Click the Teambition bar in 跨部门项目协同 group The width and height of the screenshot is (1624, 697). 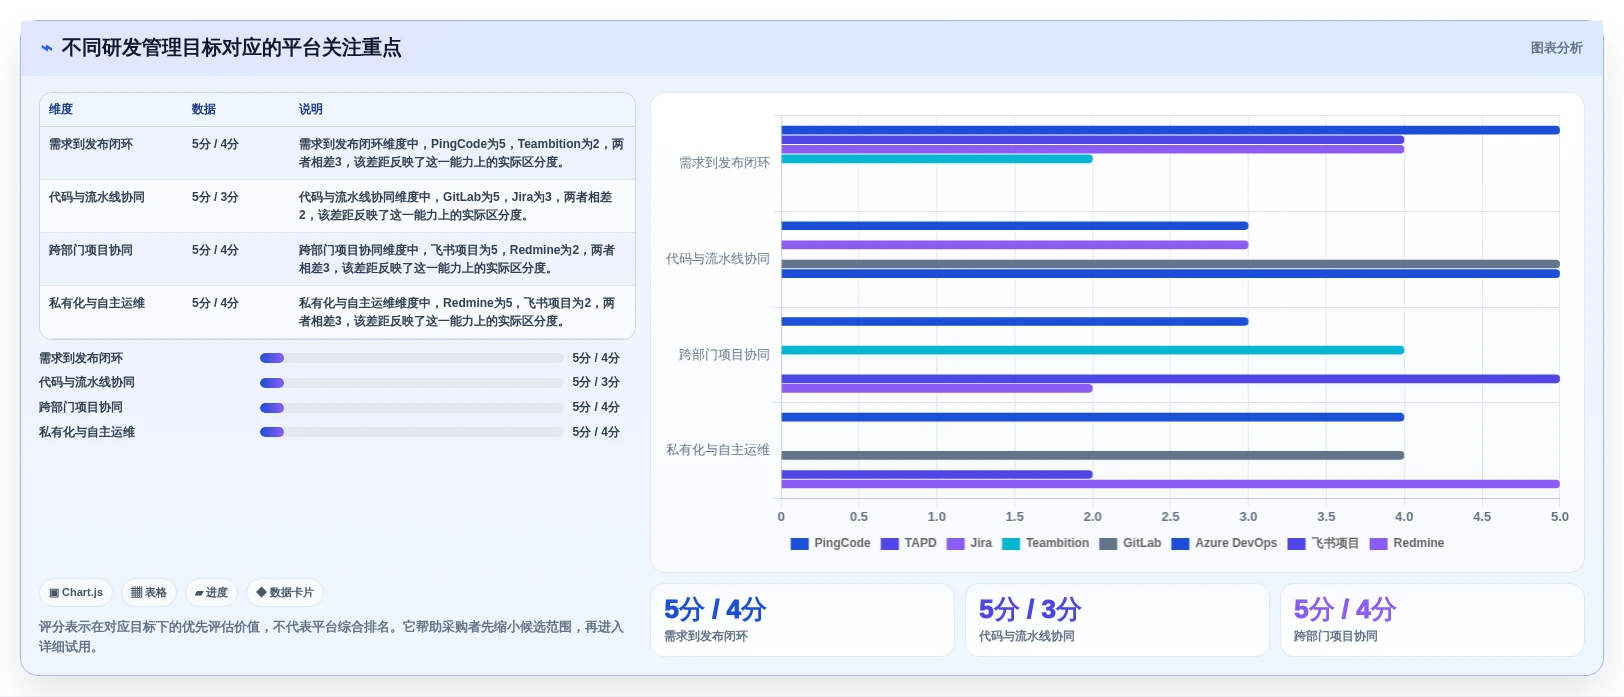1093,350
